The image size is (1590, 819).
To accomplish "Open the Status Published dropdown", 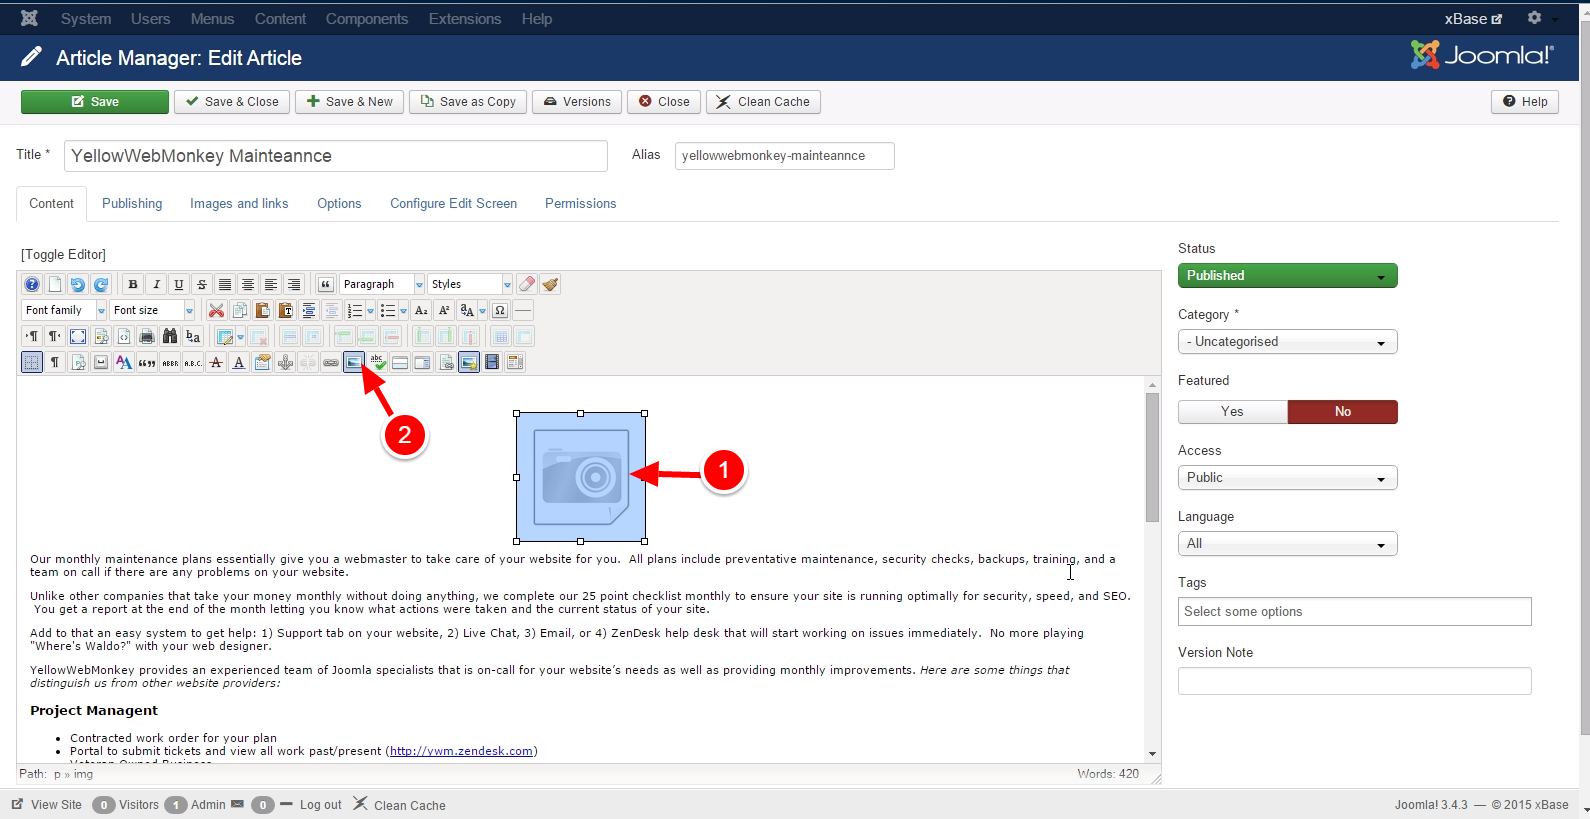I will [1287, 276].
